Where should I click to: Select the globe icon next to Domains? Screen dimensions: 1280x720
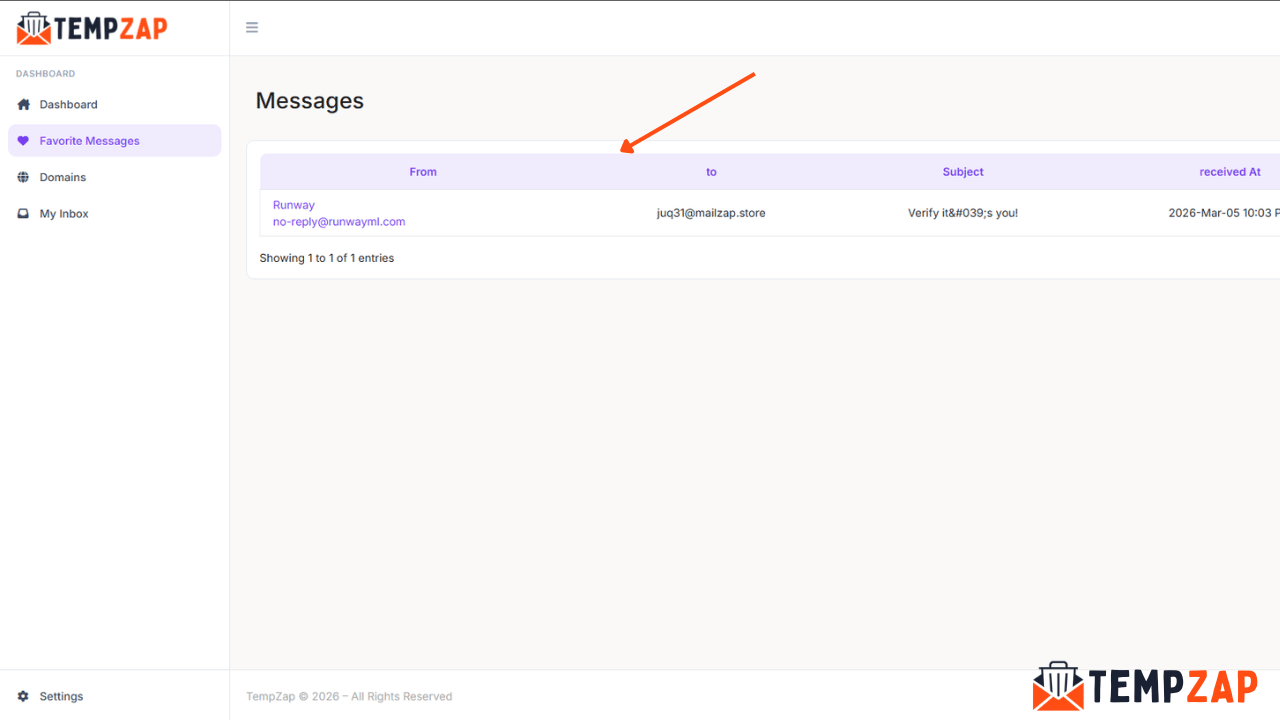coord(23,177)
